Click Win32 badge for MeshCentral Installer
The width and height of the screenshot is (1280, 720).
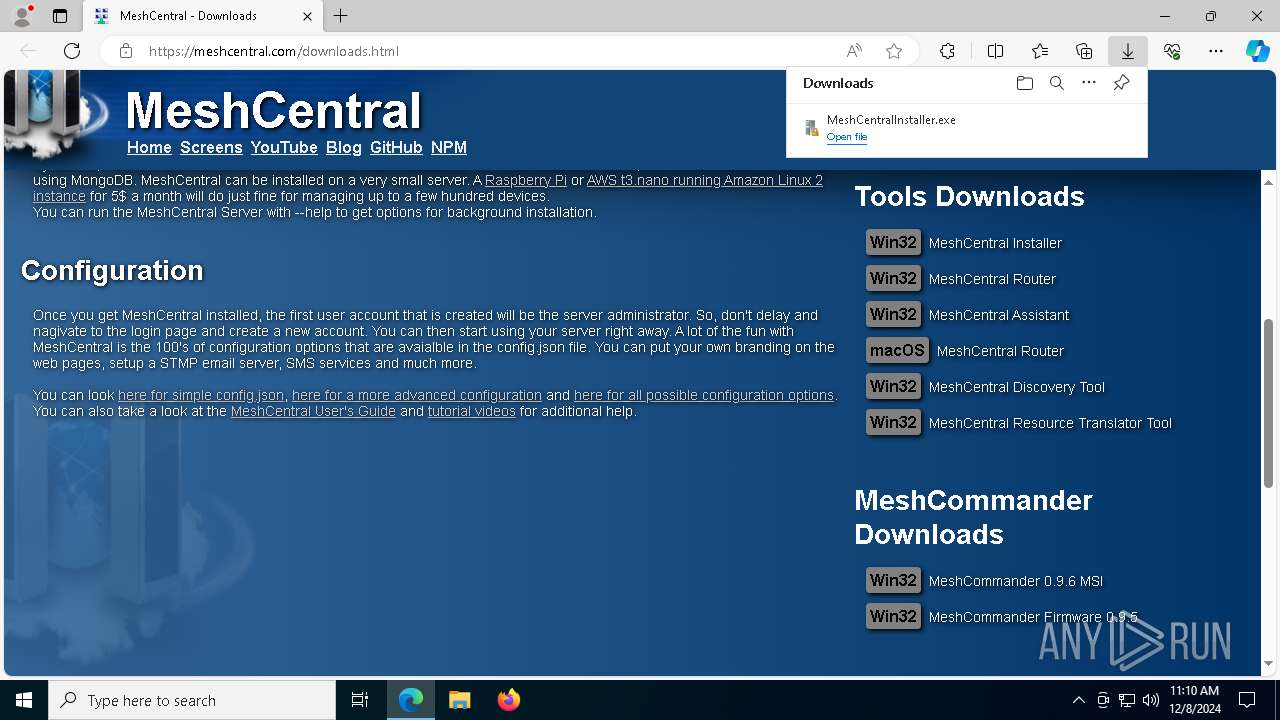coord(893,243)
